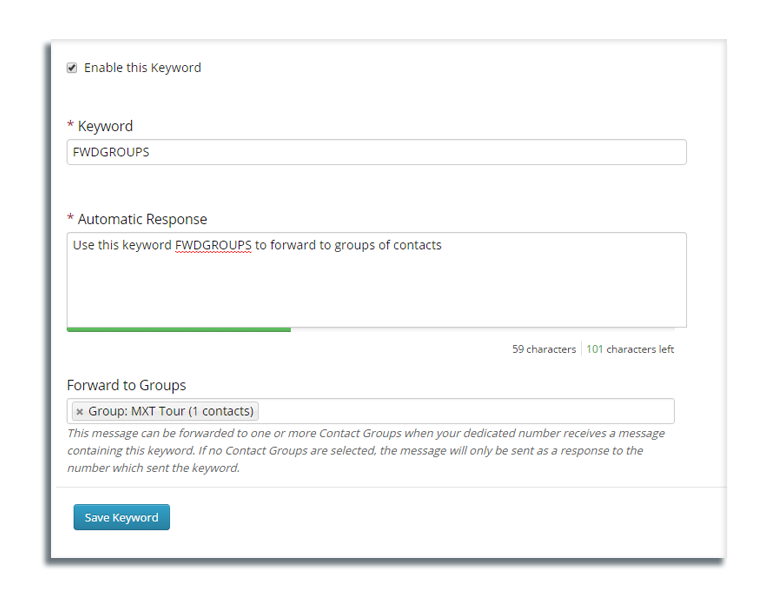Image resolution: width=778 pixels, height=597 pixels.
Task: Click the "Enable this Keyword" label text
Action: pyautogui.click(x=142, y=68)
